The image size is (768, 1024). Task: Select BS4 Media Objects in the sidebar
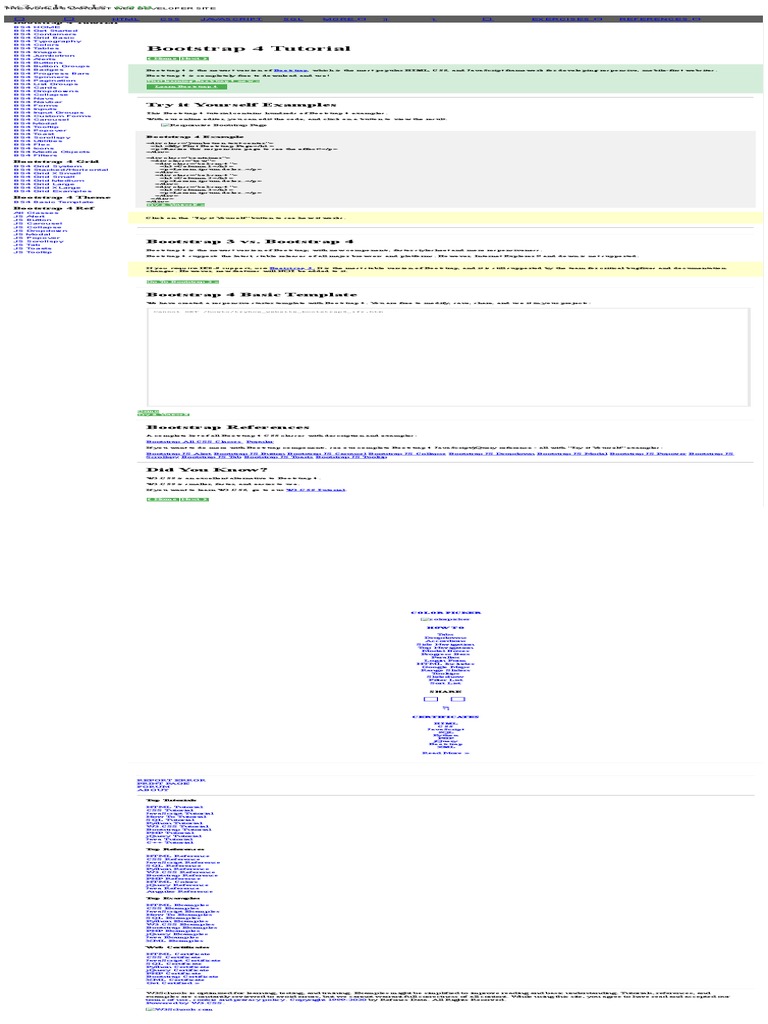point(52,152)
